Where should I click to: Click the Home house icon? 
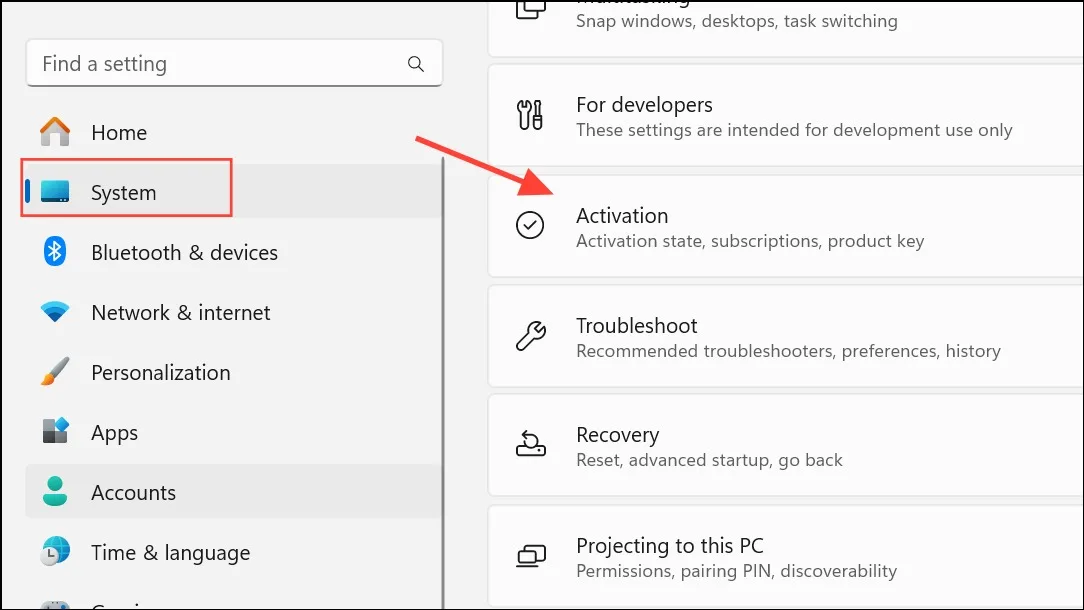tap(55, 131)
